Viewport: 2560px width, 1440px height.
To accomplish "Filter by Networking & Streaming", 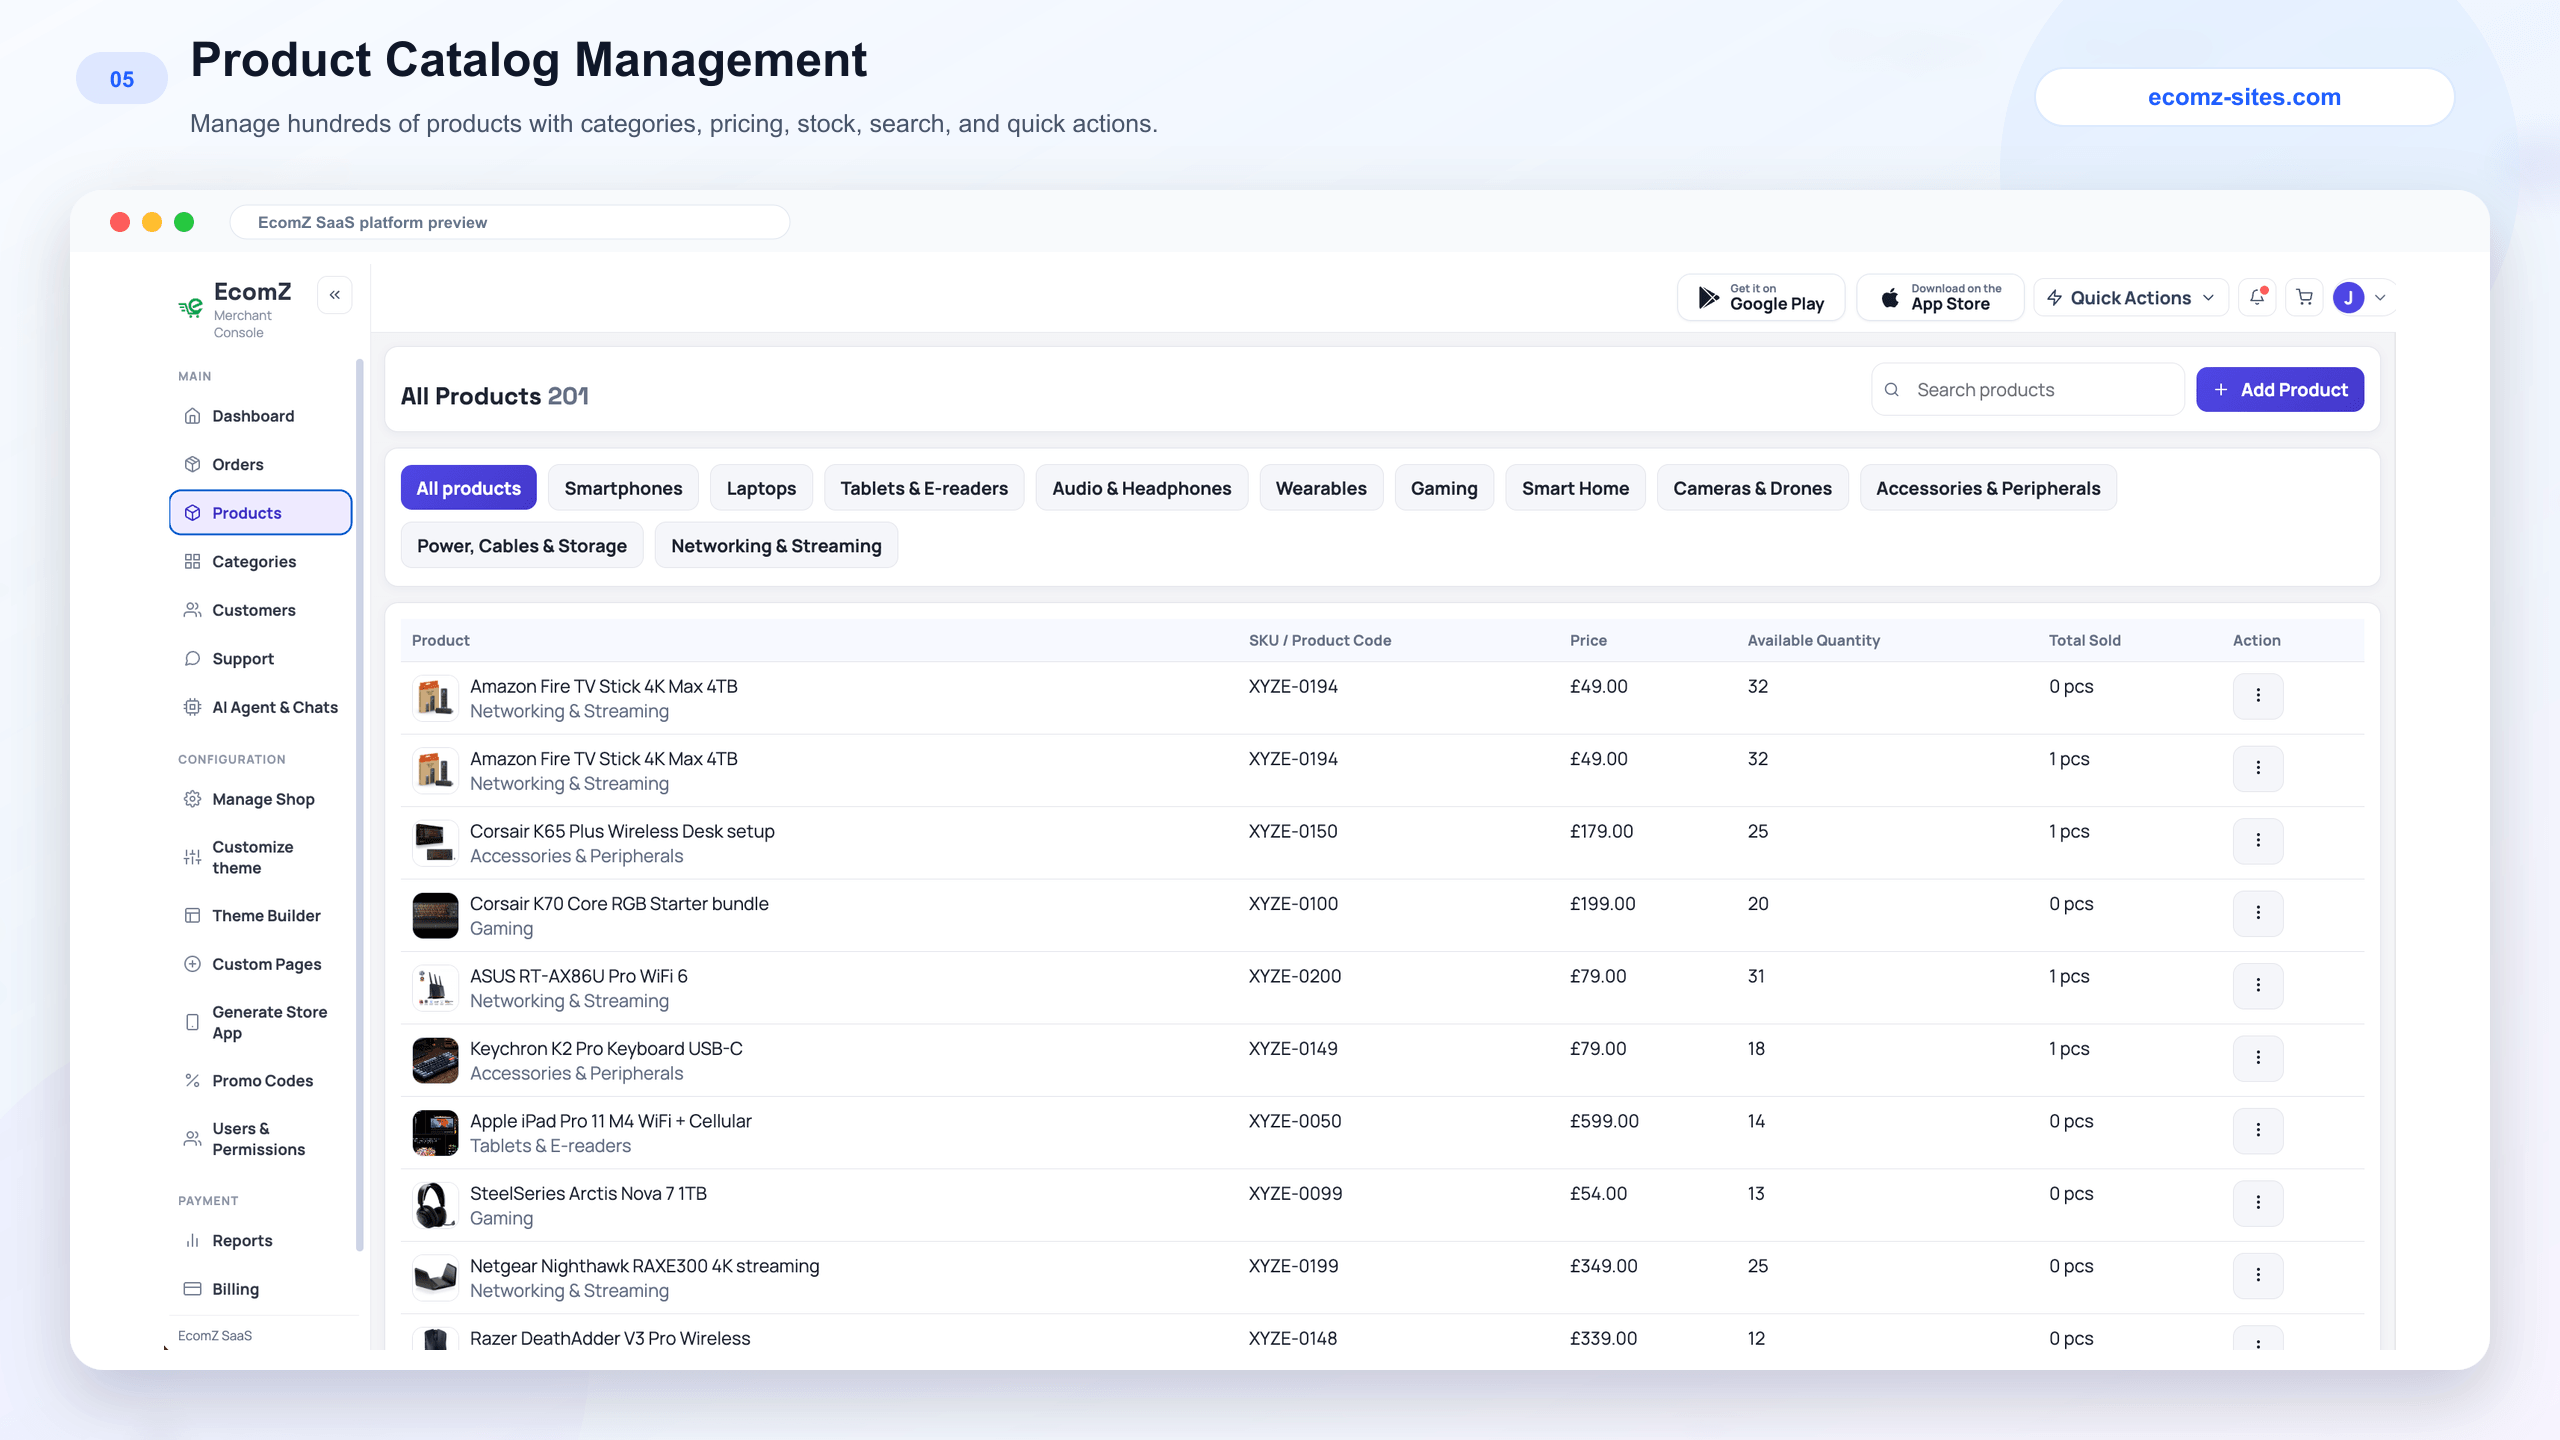I will pos(776,546).
